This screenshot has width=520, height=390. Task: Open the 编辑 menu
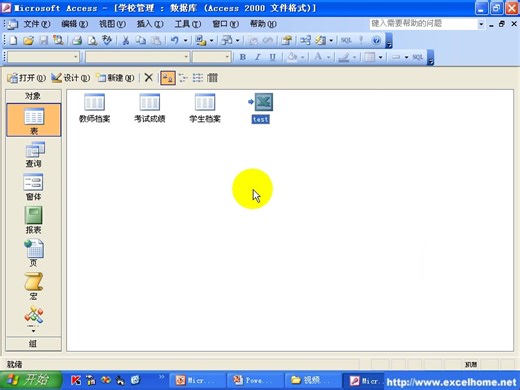click(74, 24)
